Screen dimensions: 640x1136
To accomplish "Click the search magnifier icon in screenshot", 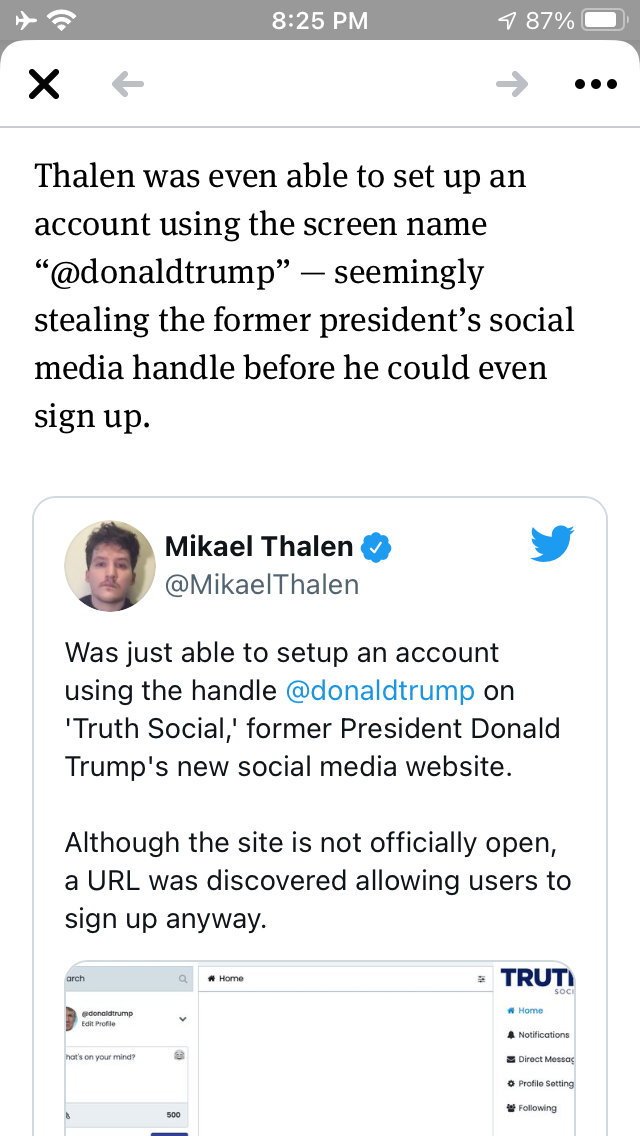I will click(183, 979).
